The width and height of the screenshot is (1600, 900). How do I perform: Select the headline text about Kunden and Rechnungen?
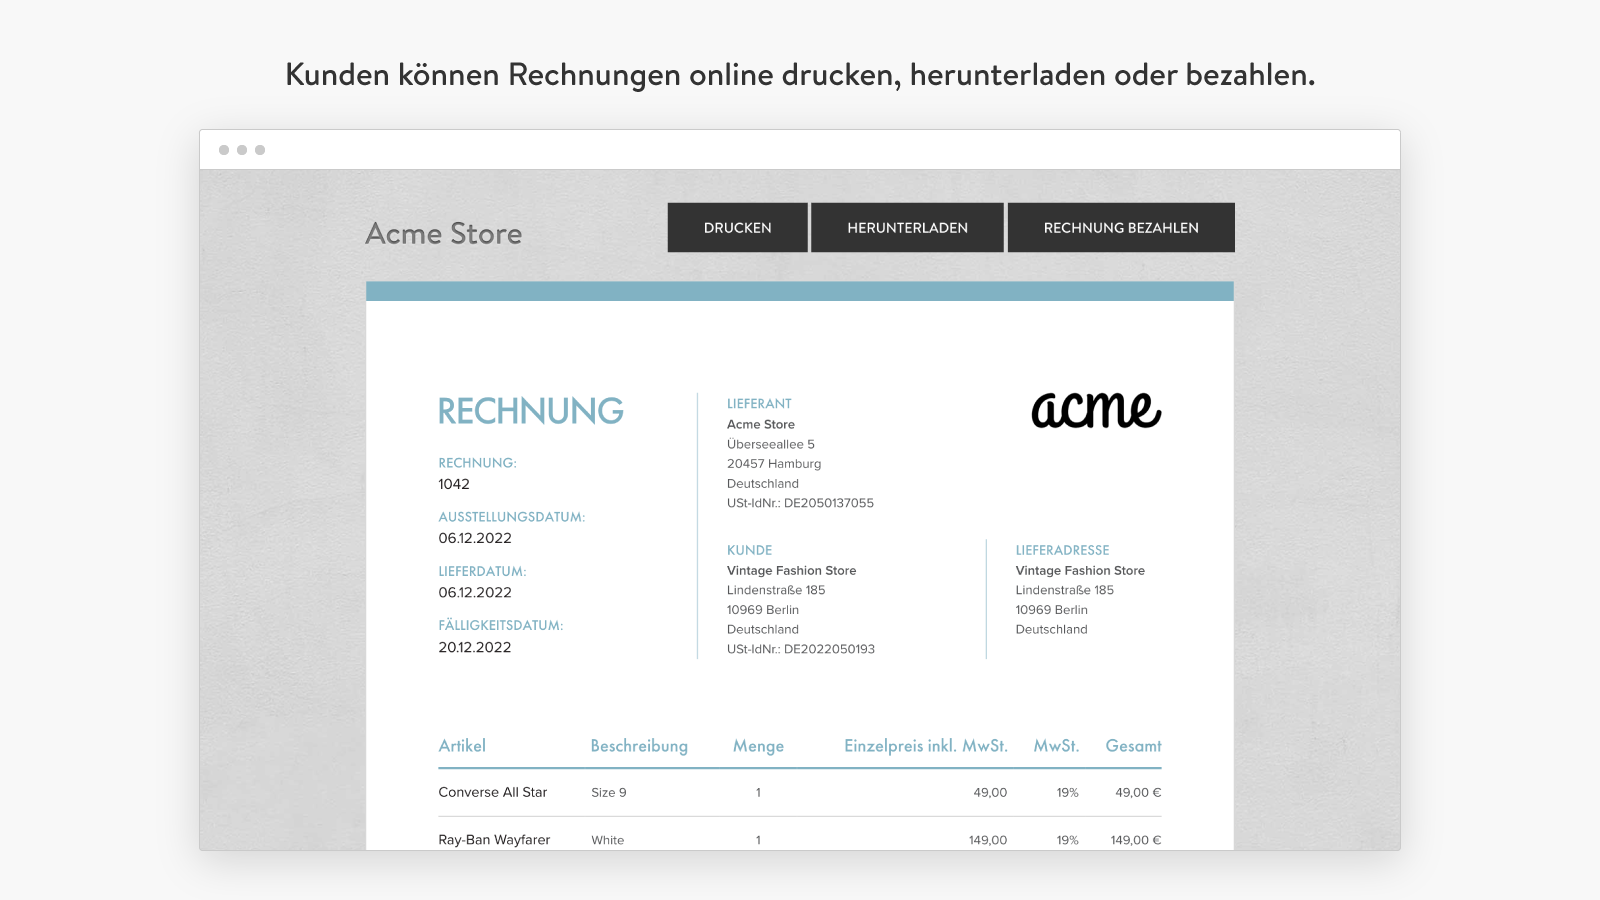click(x=800, y=75)
